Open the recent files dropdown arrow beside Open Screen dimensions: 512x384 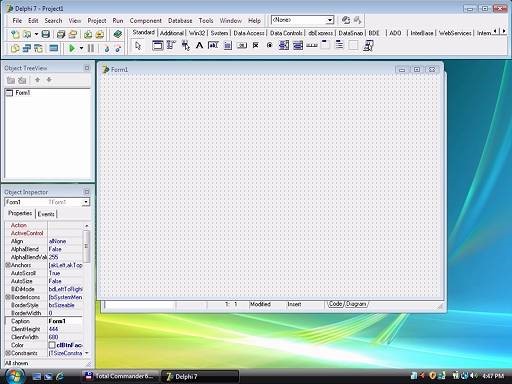pyautogui.click(x=36, y=34)
